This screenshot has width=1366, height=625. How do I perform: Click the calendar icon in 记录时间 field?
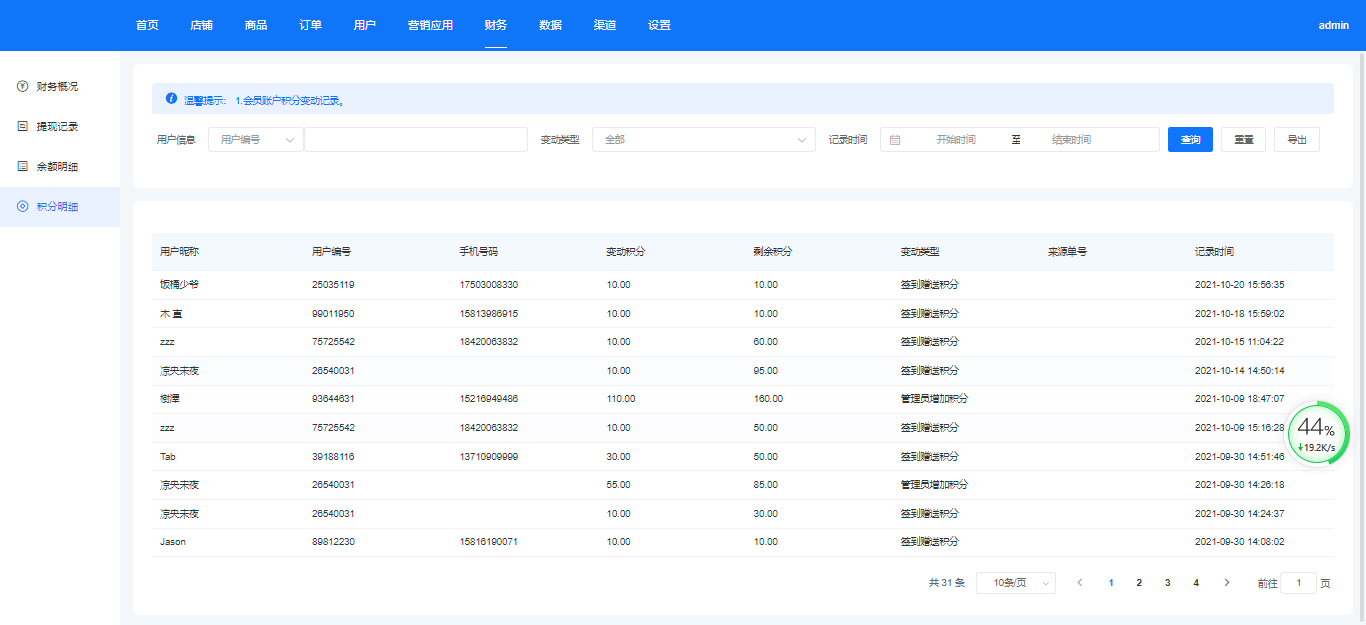coord(895,140)
